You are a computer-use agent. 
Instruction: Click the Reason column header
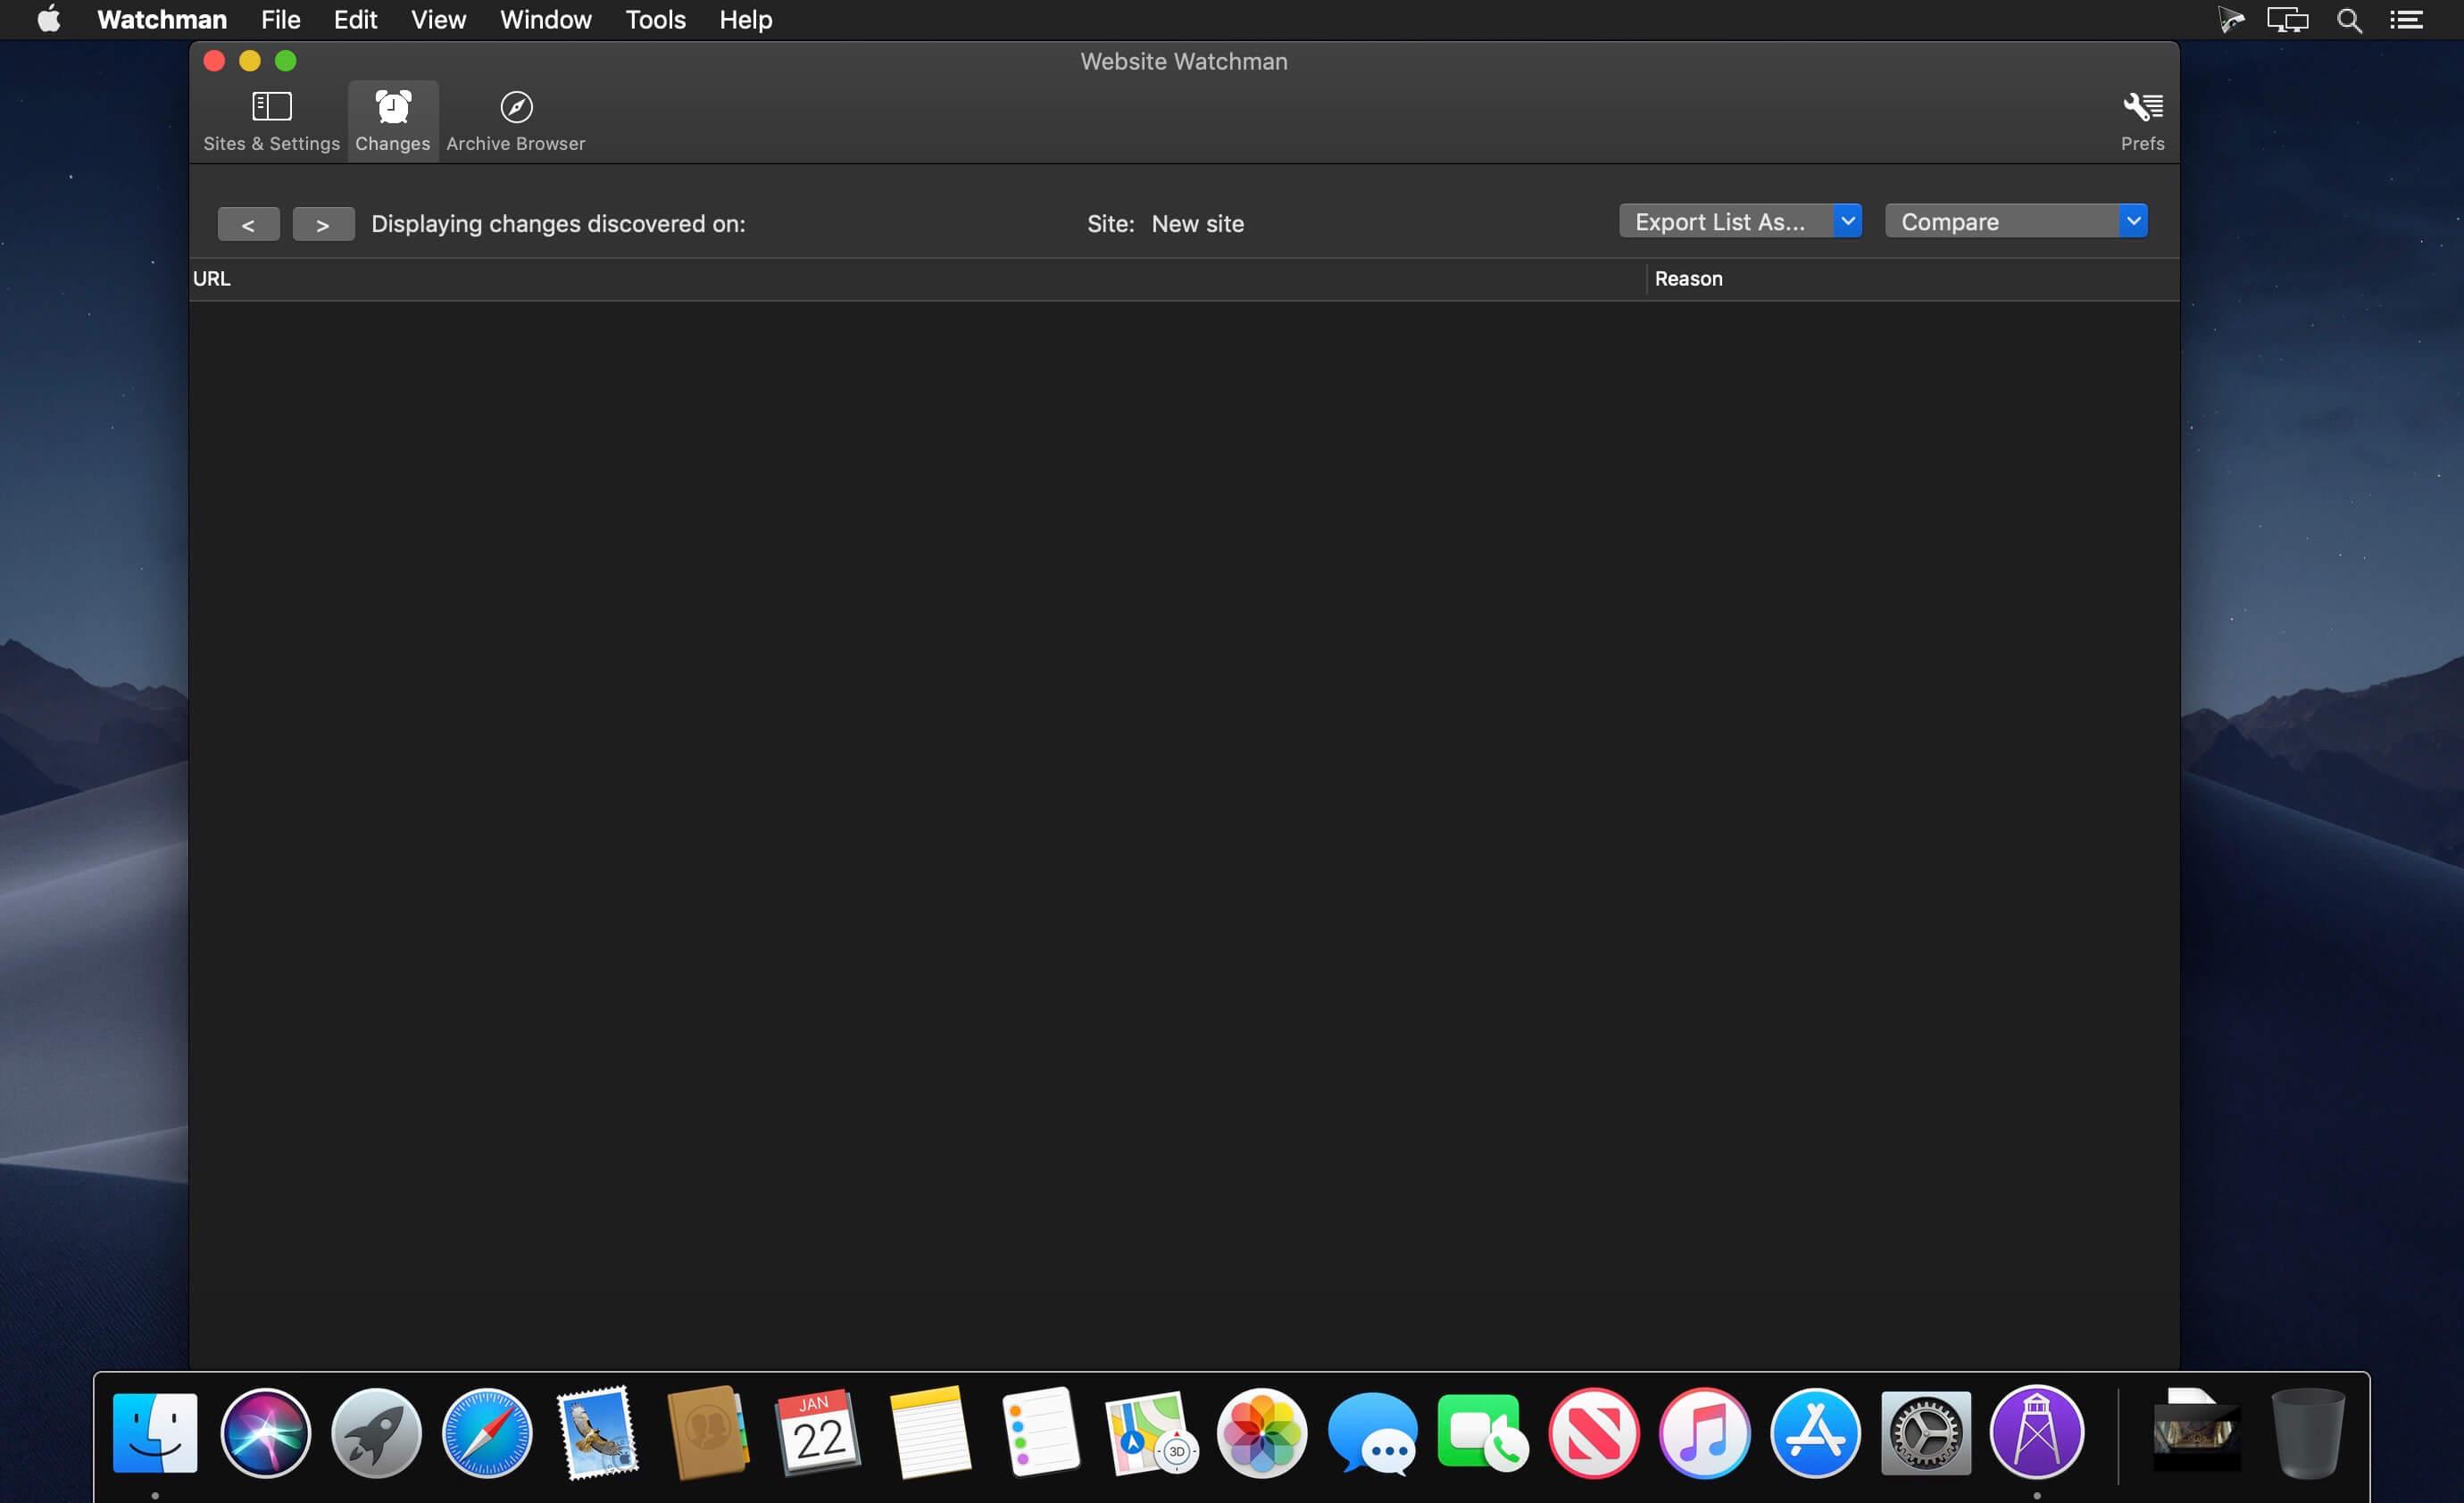pos(1688,279)
